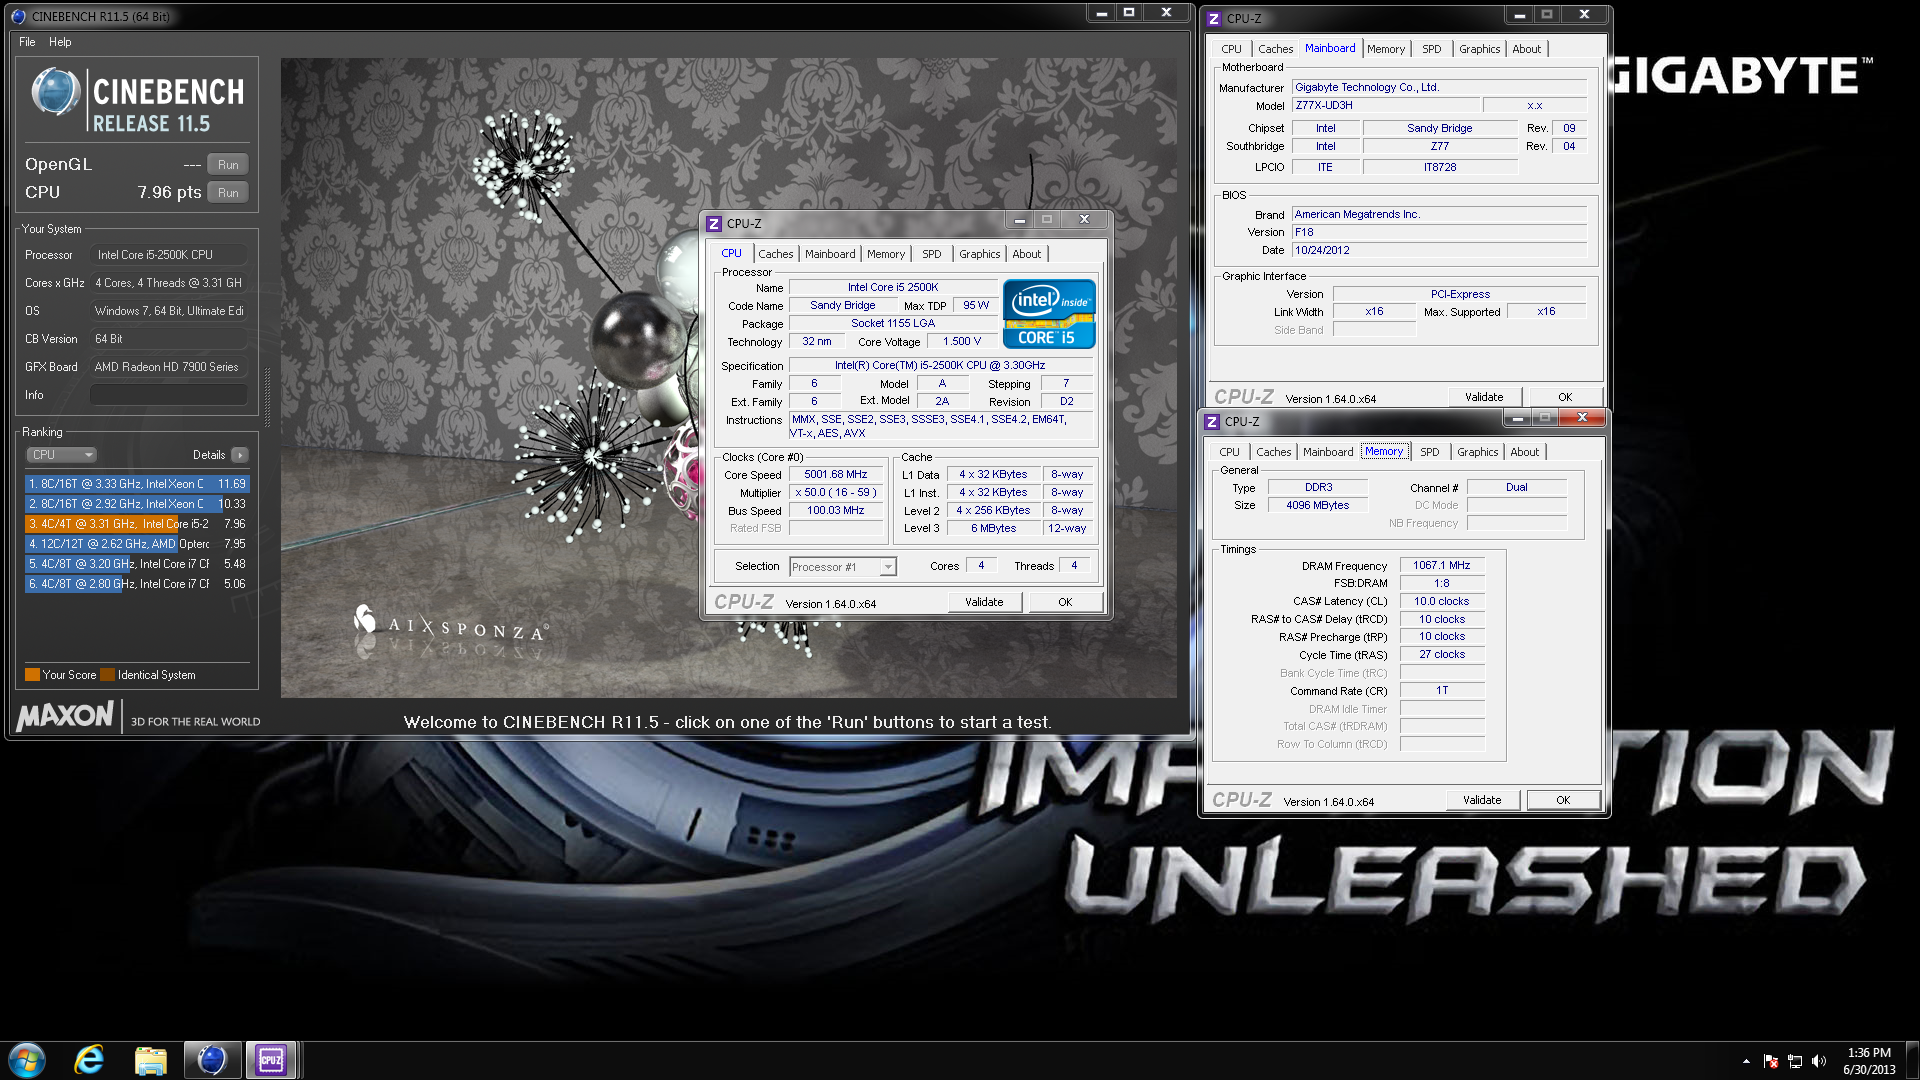Click Cinebench title bar app icon
This screenshot has width=1920, height=1080.
(x=18, y=16)
